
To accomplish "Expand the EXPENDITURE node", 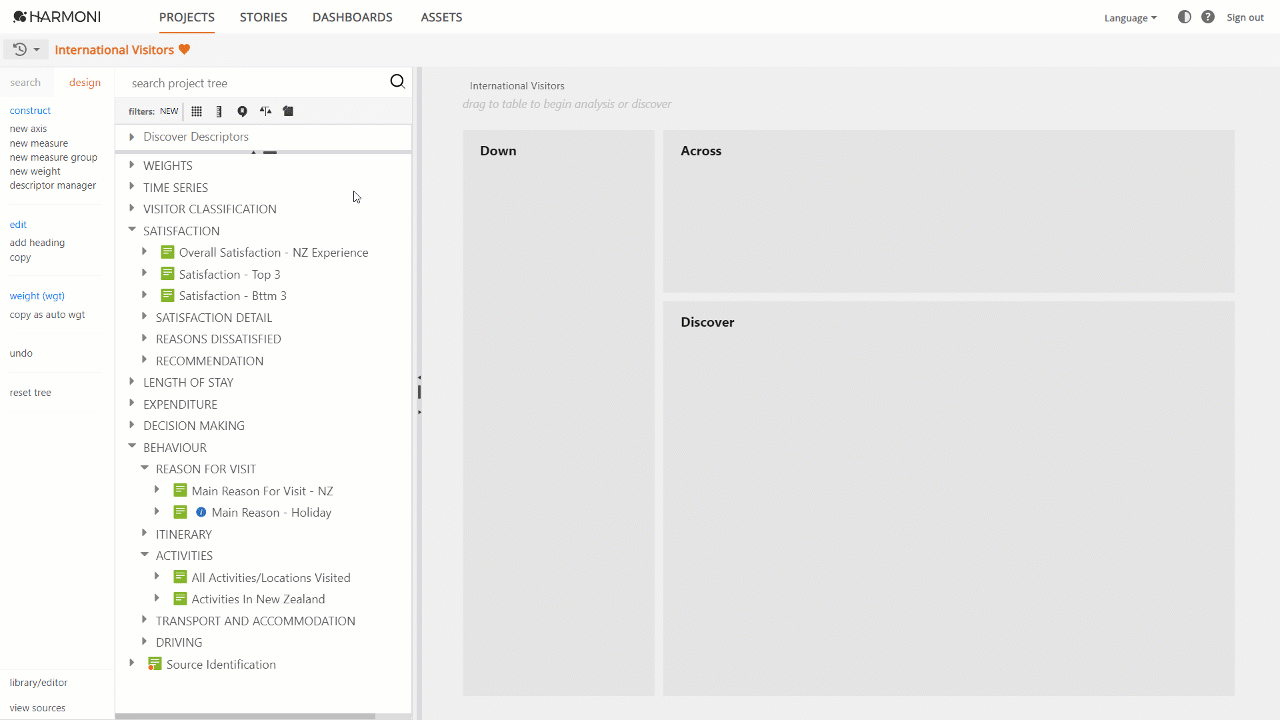I will [x=131, y=404].
